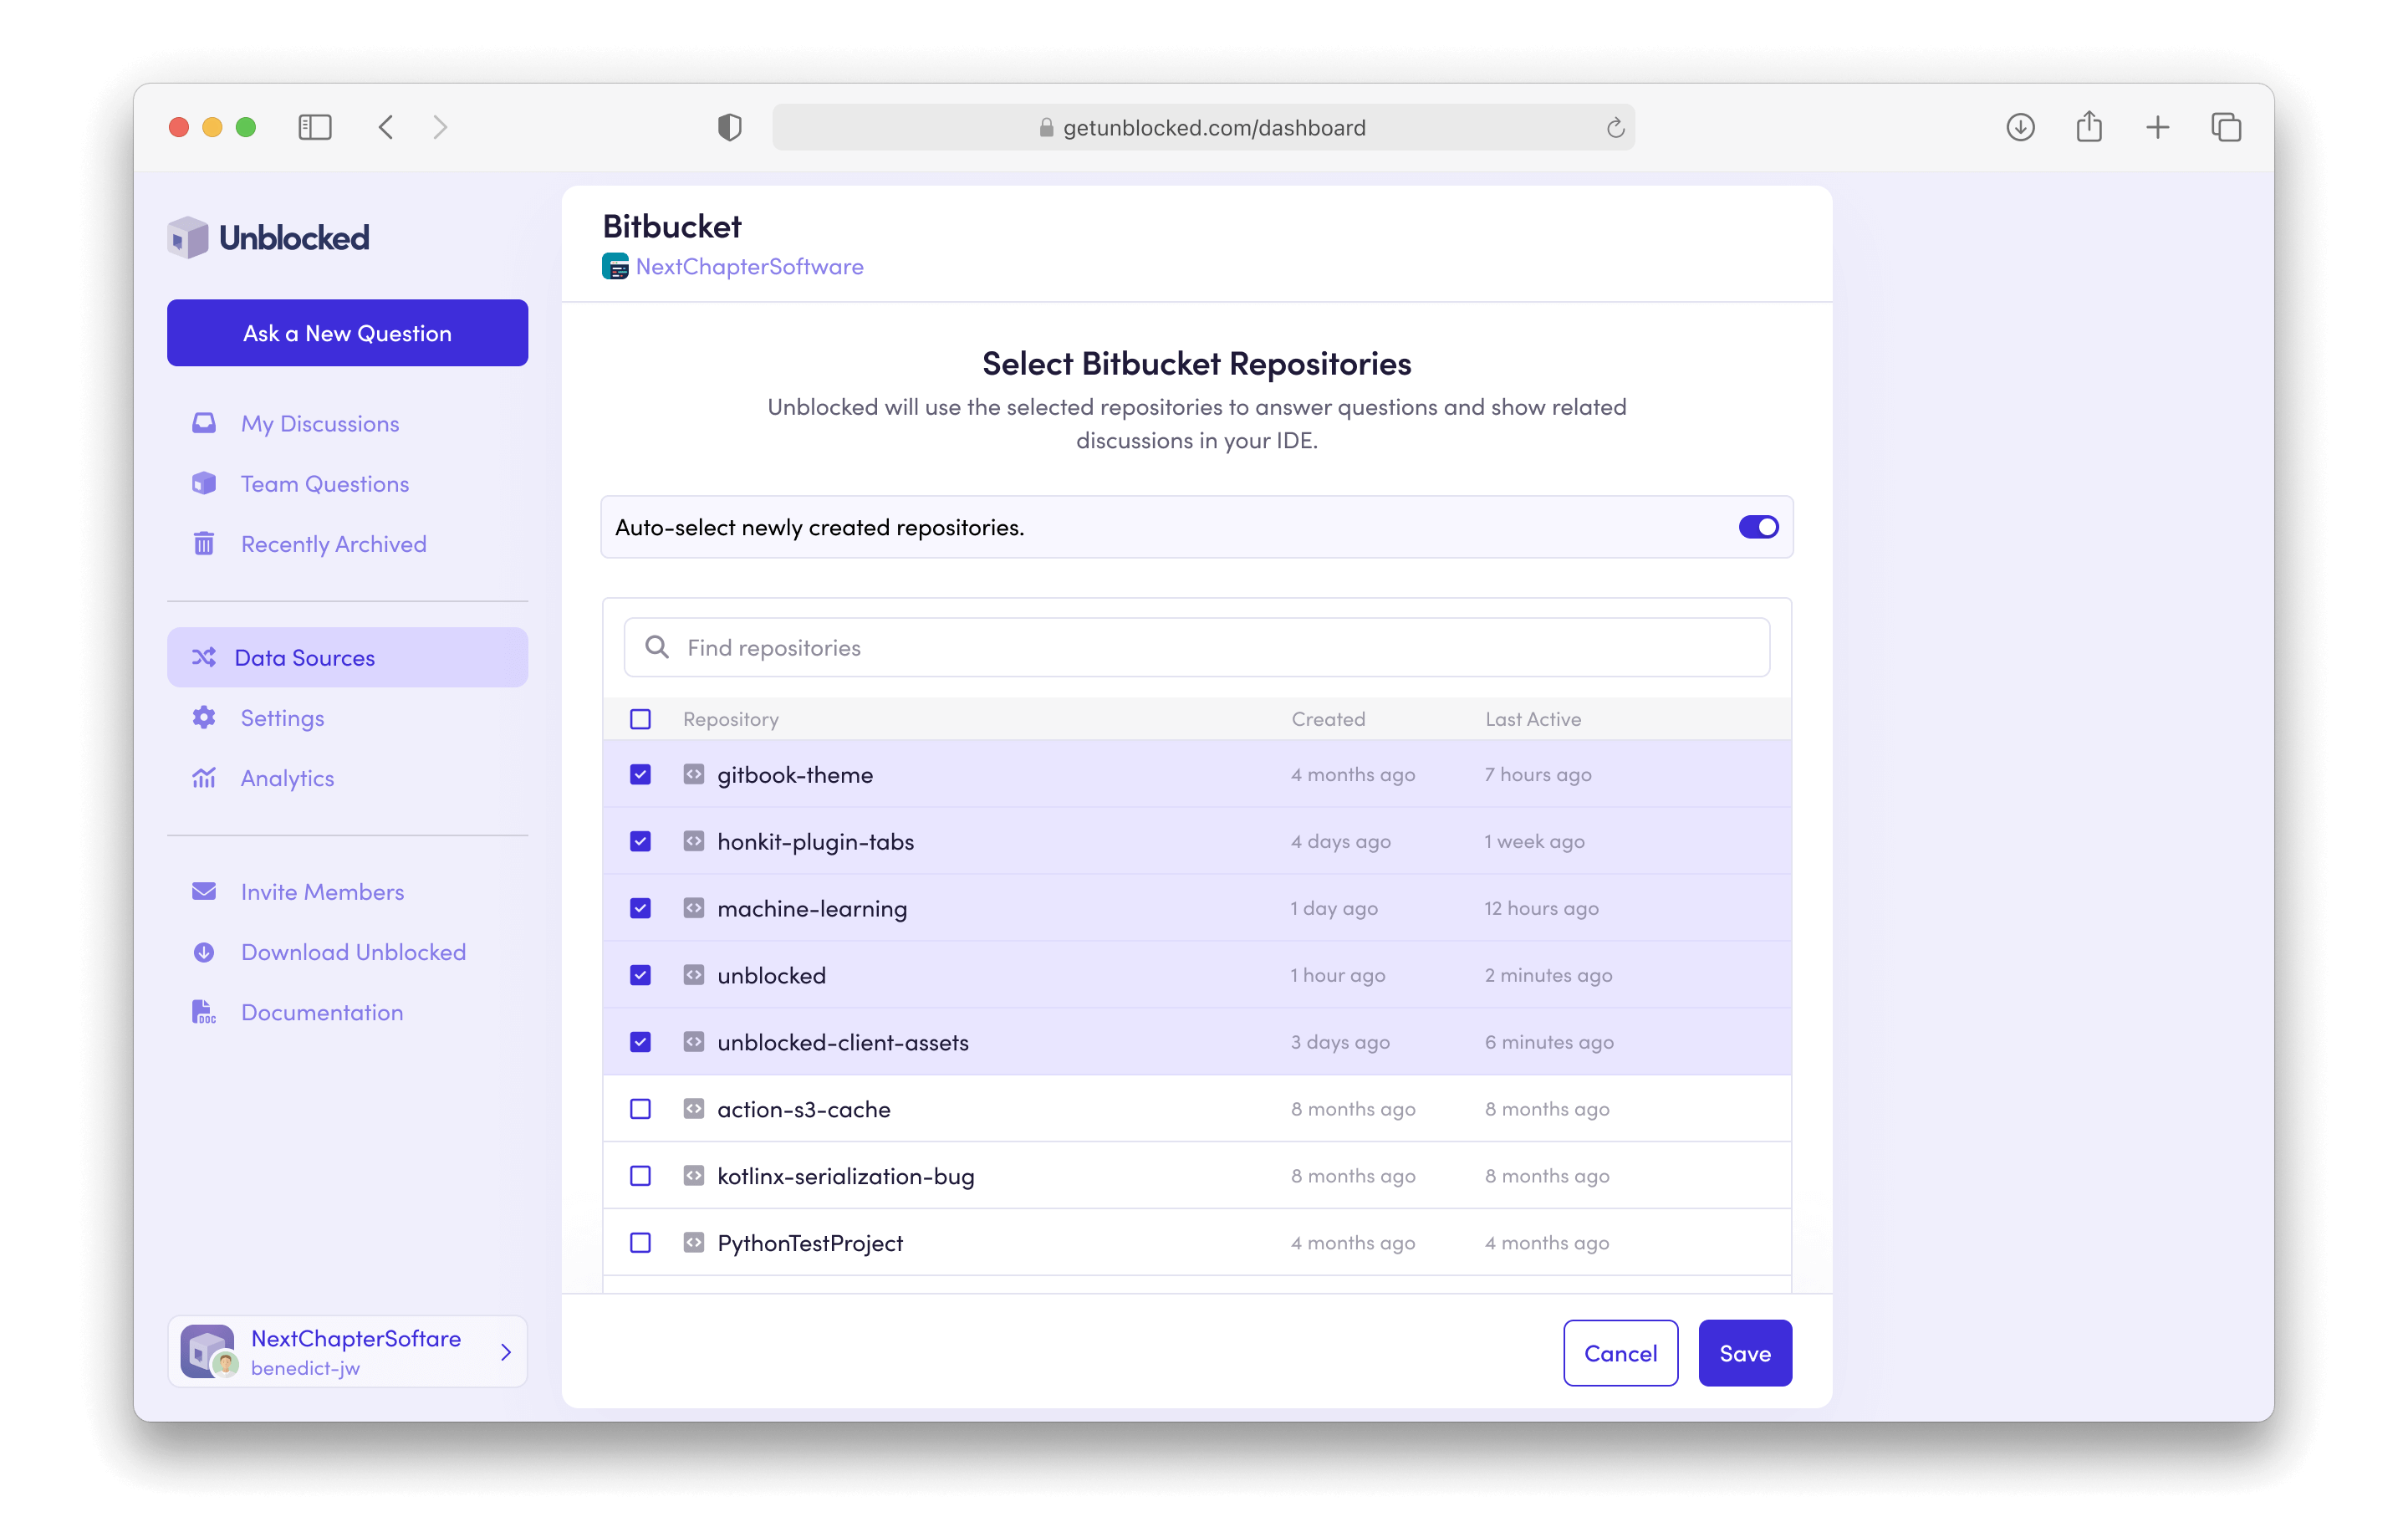Screen dimensions: 2408x1522
Task: Click the Last Active column header
Action: 1533,719
